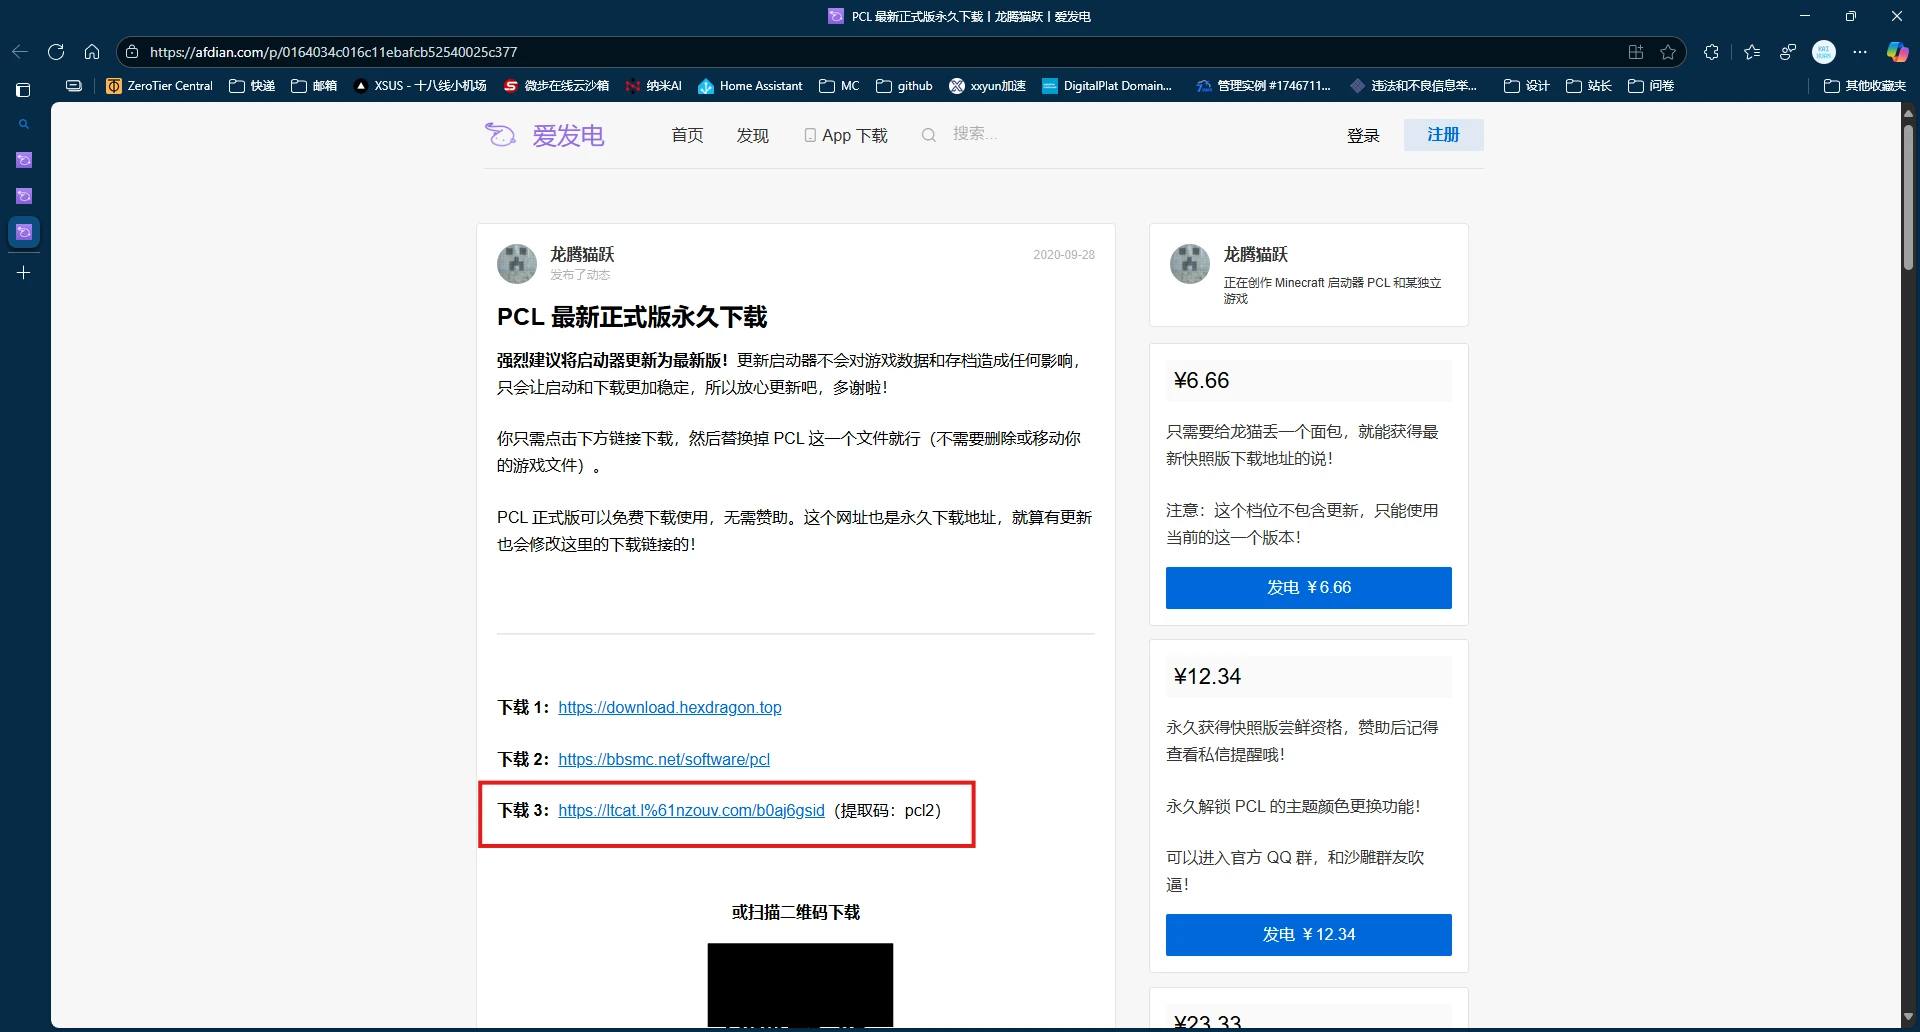The image size is (1920, 1032).
Task: Select the active highlighted afdian vertical tab
Action: (x=24, y=232)
